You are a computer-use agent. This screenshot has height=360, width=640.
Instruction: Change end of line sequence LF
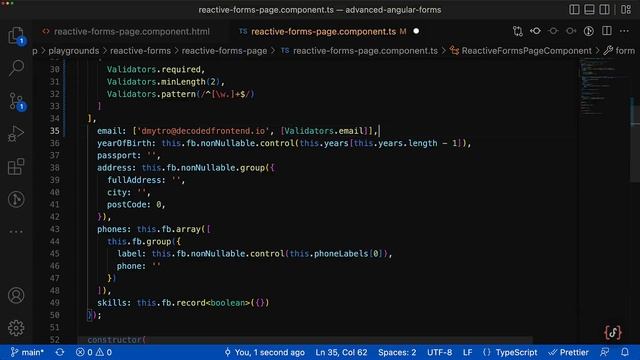point(467,352)
